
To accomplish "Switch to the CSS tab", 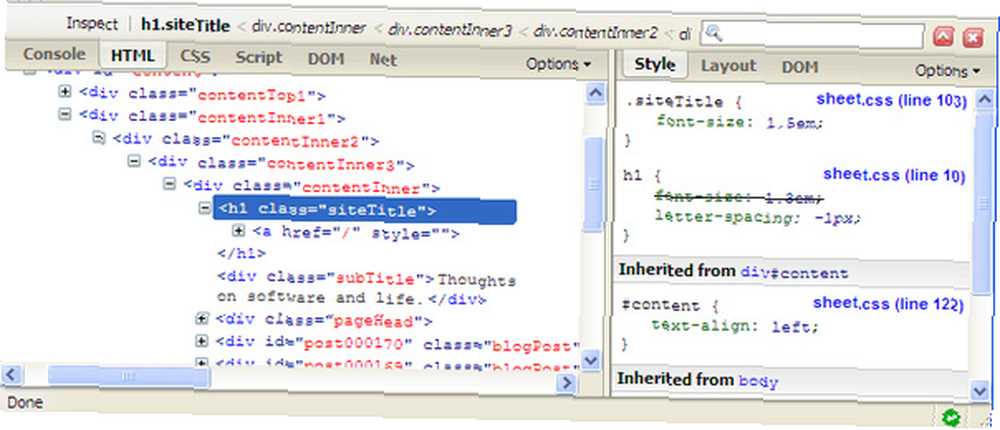I will pyautogui.click(x=195, y=57).
